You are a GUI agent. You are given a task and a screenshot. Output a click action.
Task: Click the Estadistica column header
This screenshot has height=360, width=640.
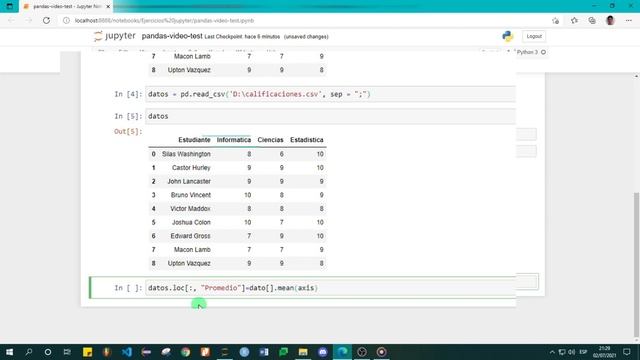point(307,140)
